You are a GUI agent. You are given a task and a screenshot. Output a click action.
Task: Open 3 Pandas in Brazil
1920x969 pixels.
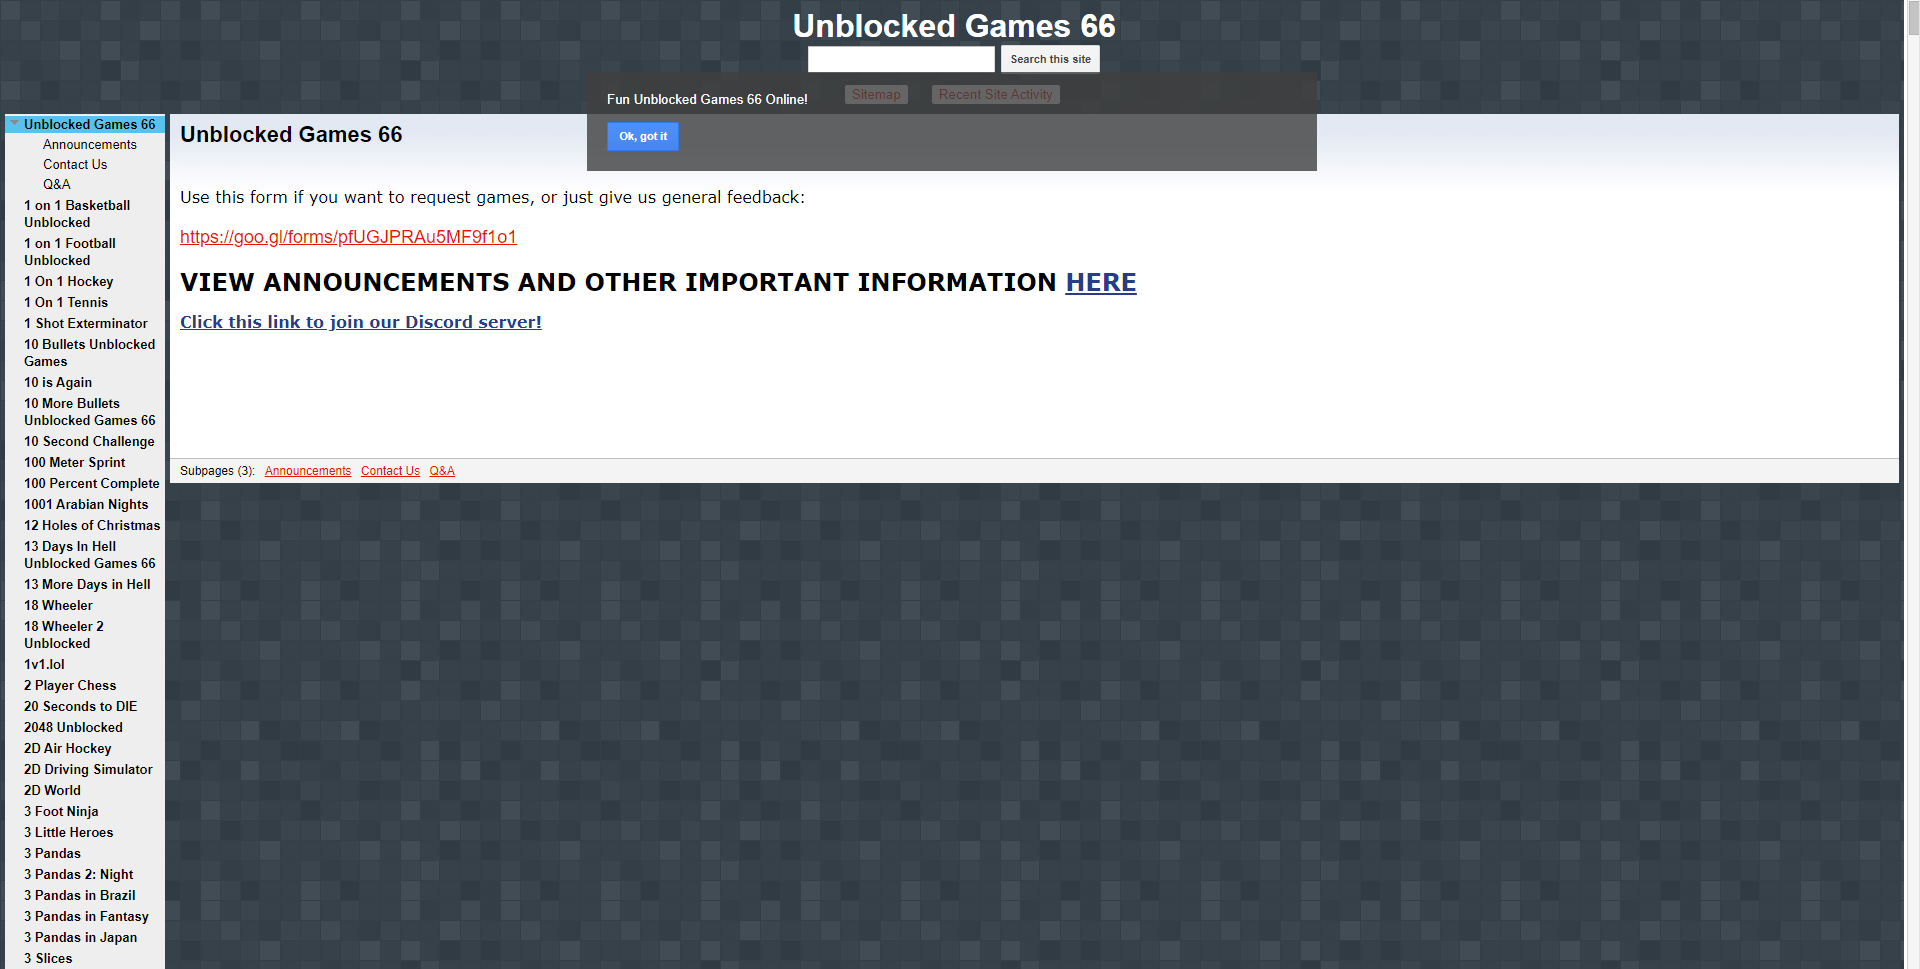(80, 896)
